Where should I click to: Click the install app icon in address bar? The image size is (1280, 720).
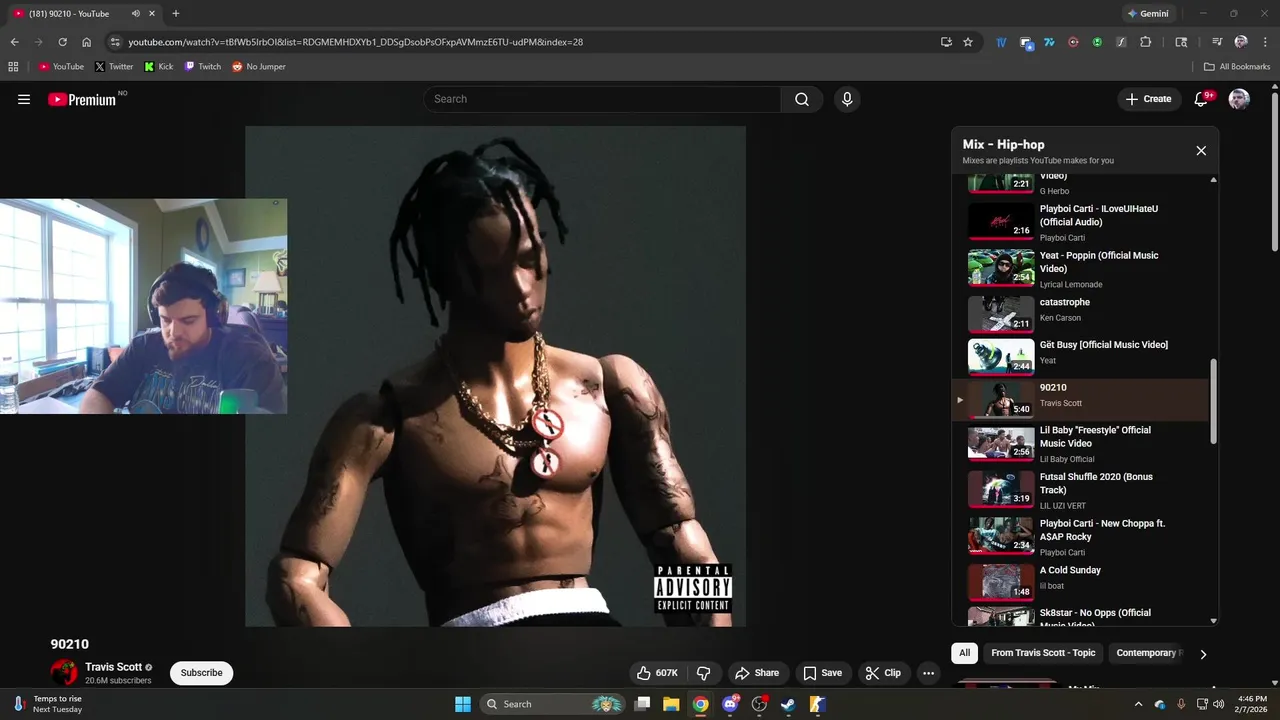946,42
